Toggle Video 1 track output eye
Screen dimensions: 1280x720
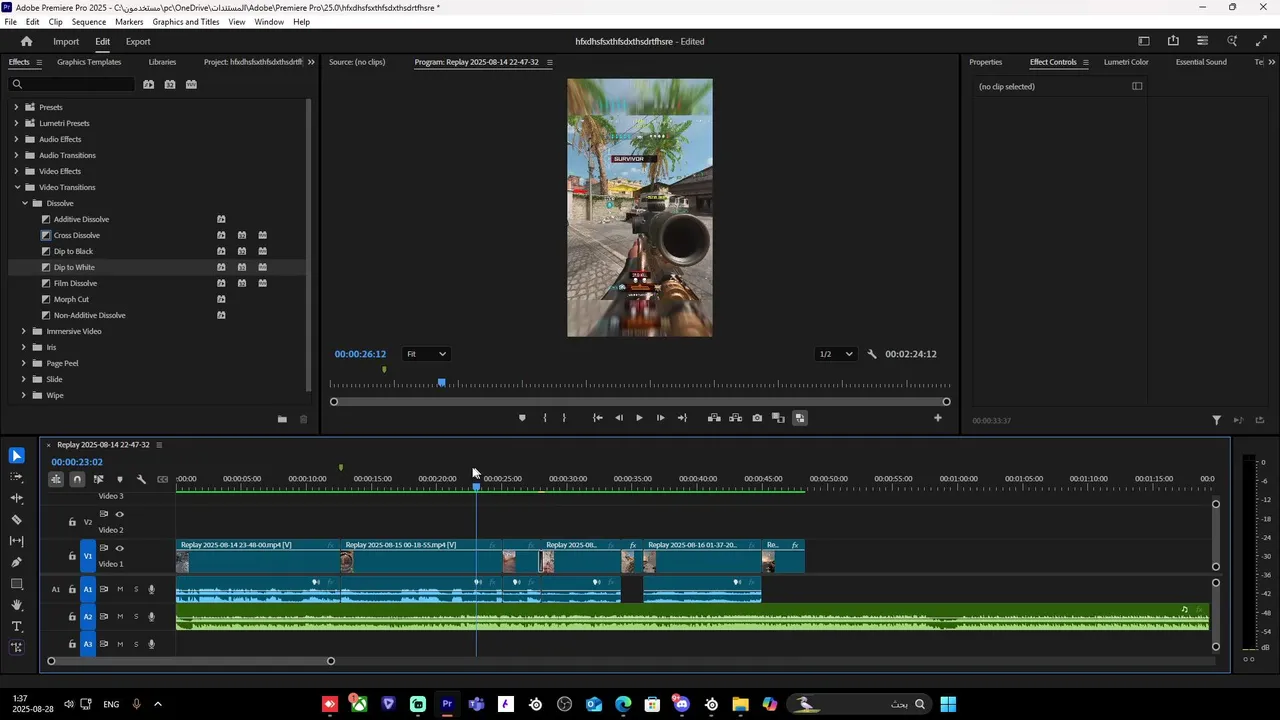click(120, 548)
